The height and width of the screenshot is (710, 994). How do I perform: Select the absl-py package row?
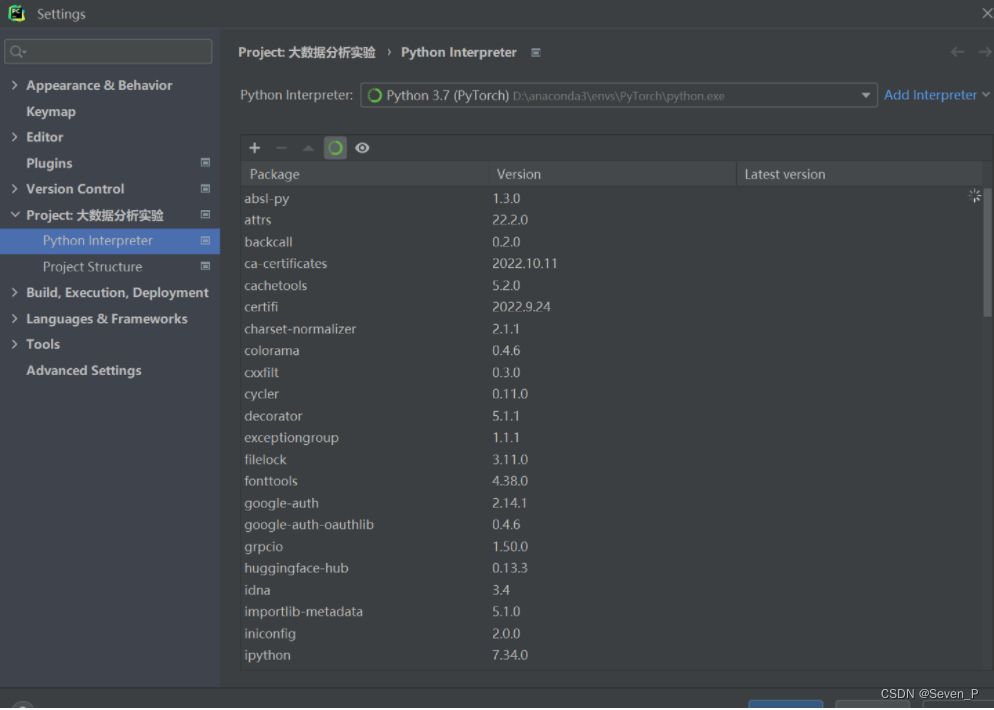(x=612, y=198)
